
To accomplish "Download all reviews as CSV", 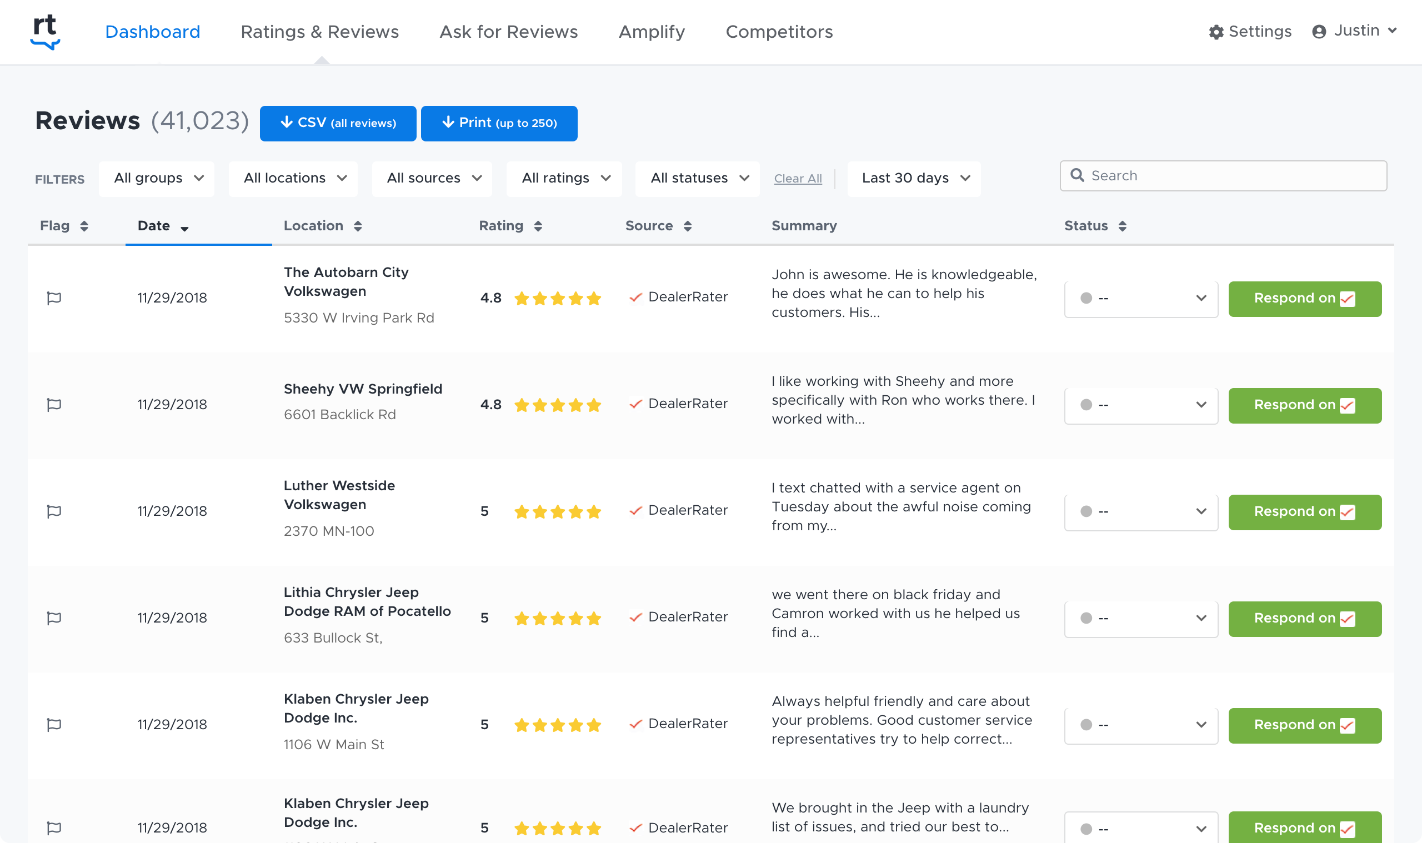I will (x=338, y=123).
